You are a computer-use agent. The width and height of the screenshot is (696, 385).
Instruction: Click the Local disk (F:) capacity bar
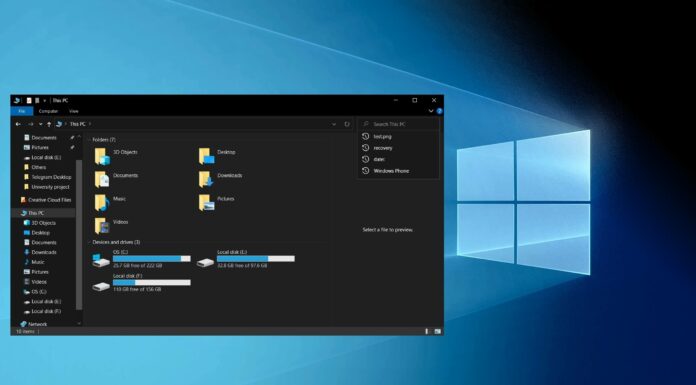152,282
